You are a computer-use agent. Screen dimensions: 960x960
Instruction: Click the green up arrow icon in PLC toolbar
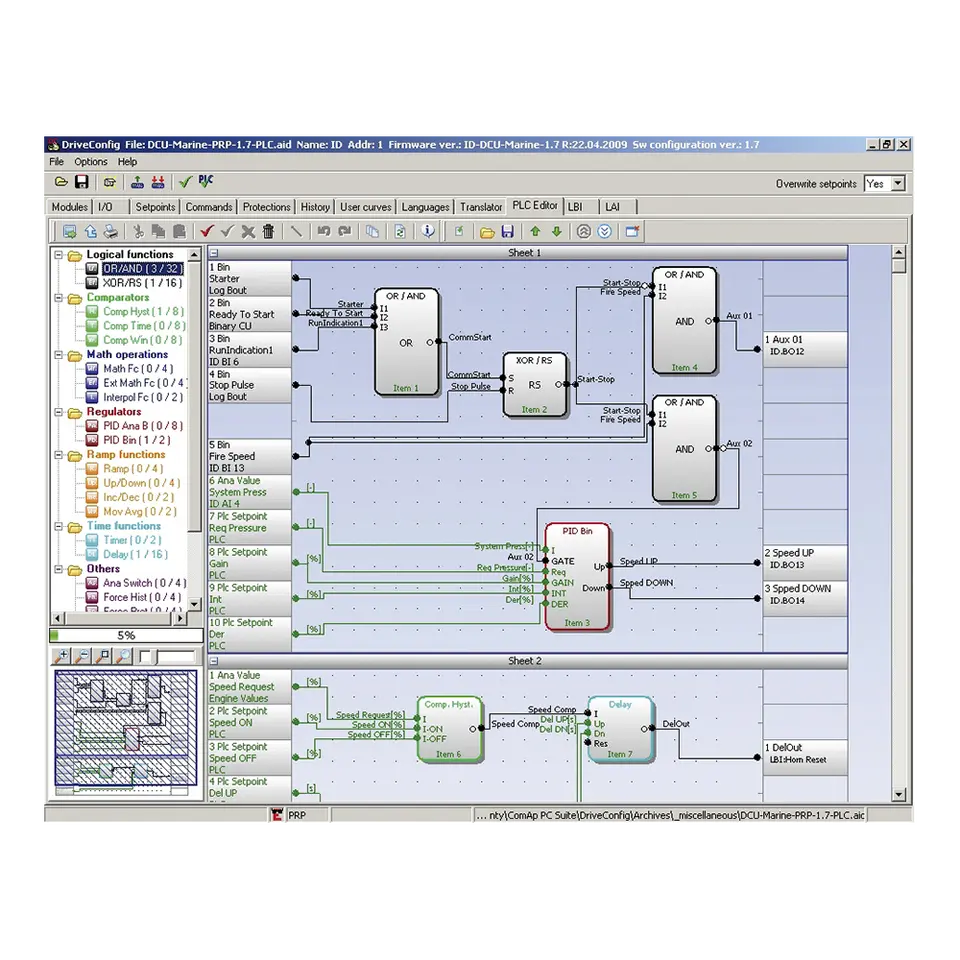[x=535, y=231]
